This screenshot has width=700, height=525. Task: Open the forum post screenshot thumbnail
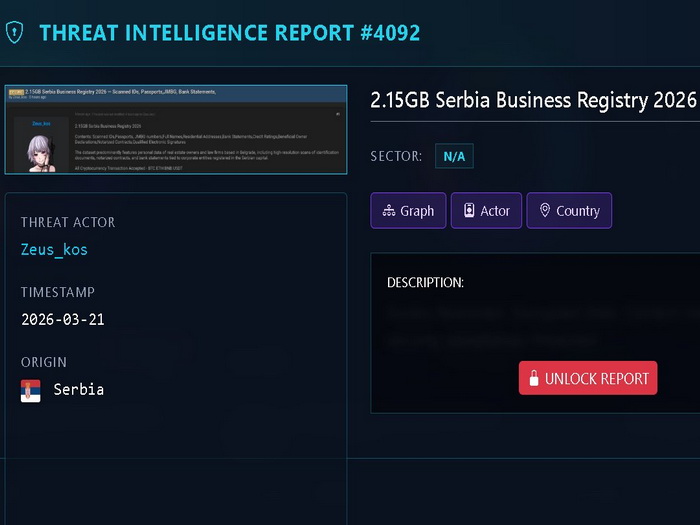tap(176, 129)
